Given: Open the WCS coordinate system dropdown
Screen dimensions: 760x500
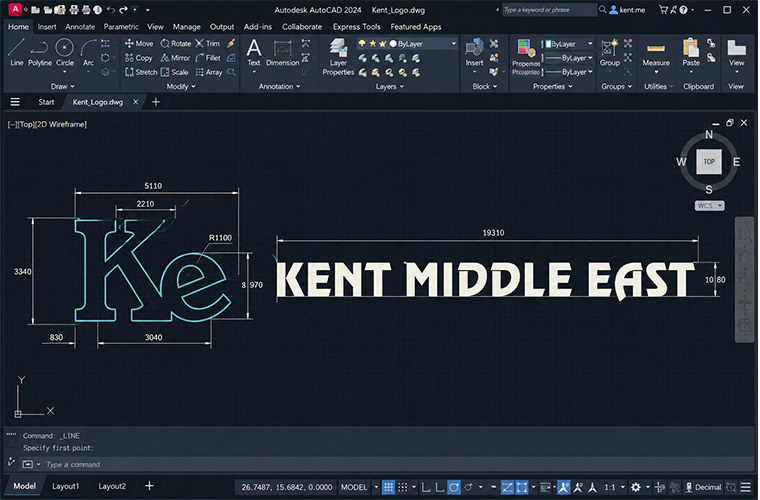Looking at the screenshot, I should pos(710,205).
